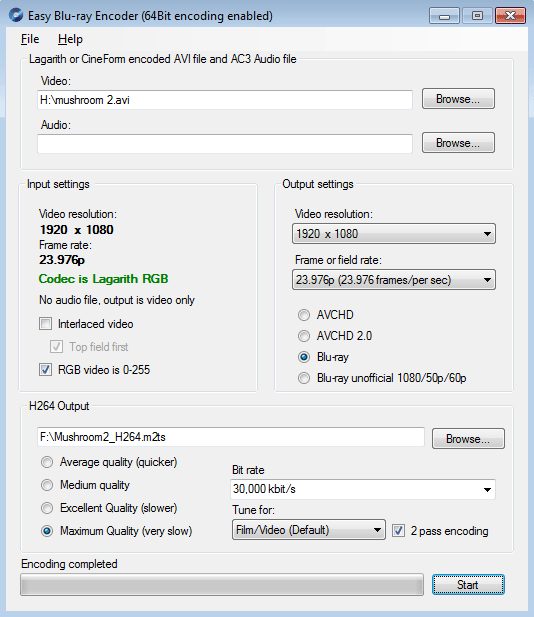Image resolution: width=534 pixels, height=617 pixels.
Task: Browse for the H264 output file location
Action: point(468,438)
